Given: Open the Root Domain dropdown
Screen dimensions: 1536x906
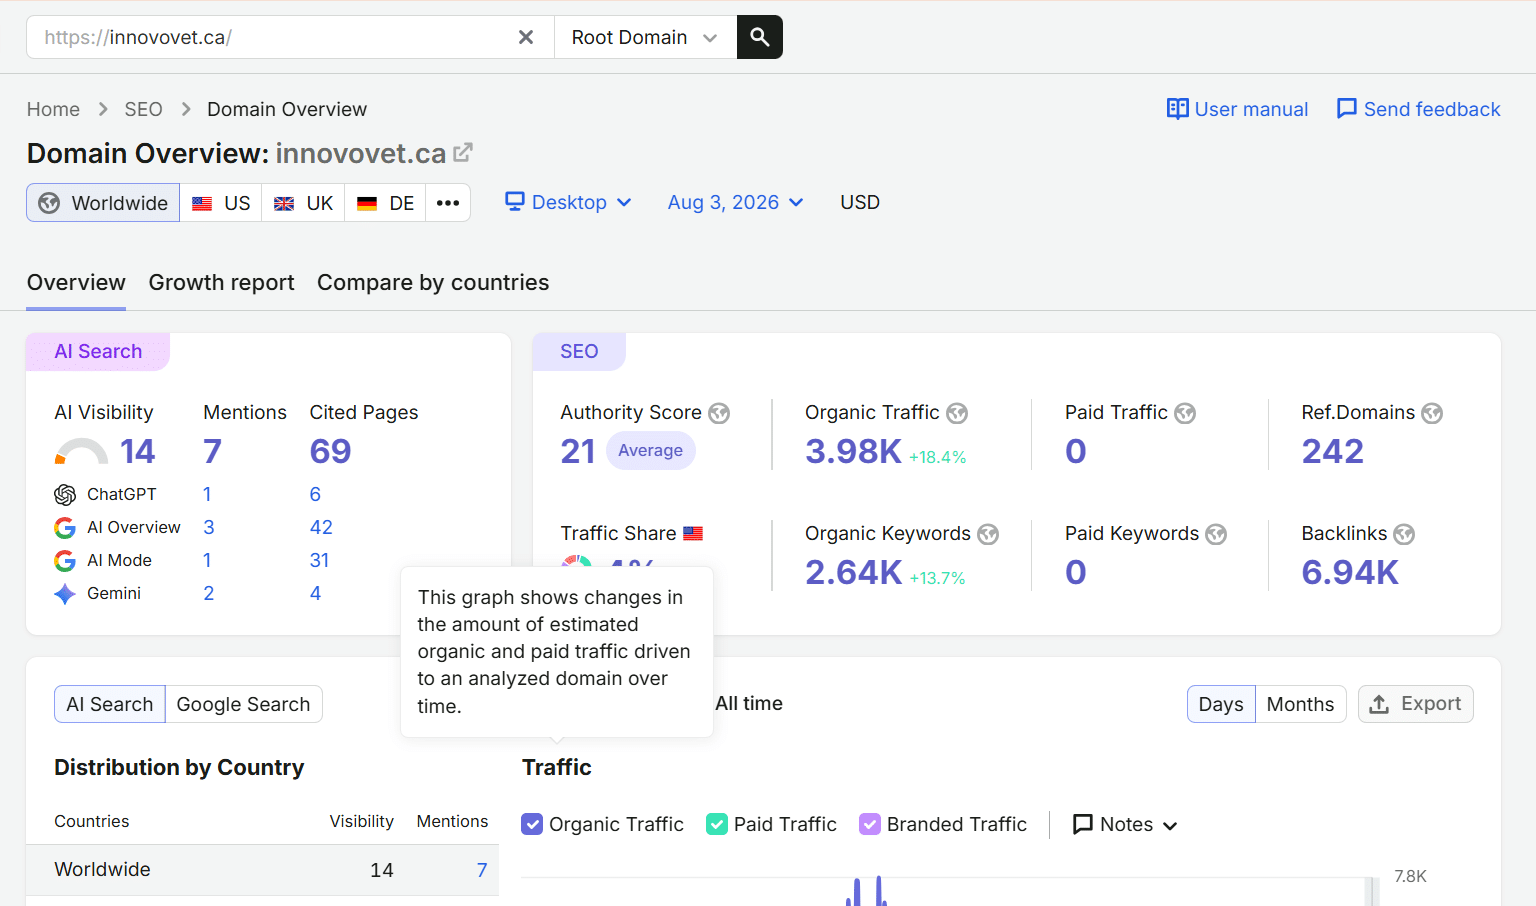Looking at the screenshot, I should click(x=645, y=37).
